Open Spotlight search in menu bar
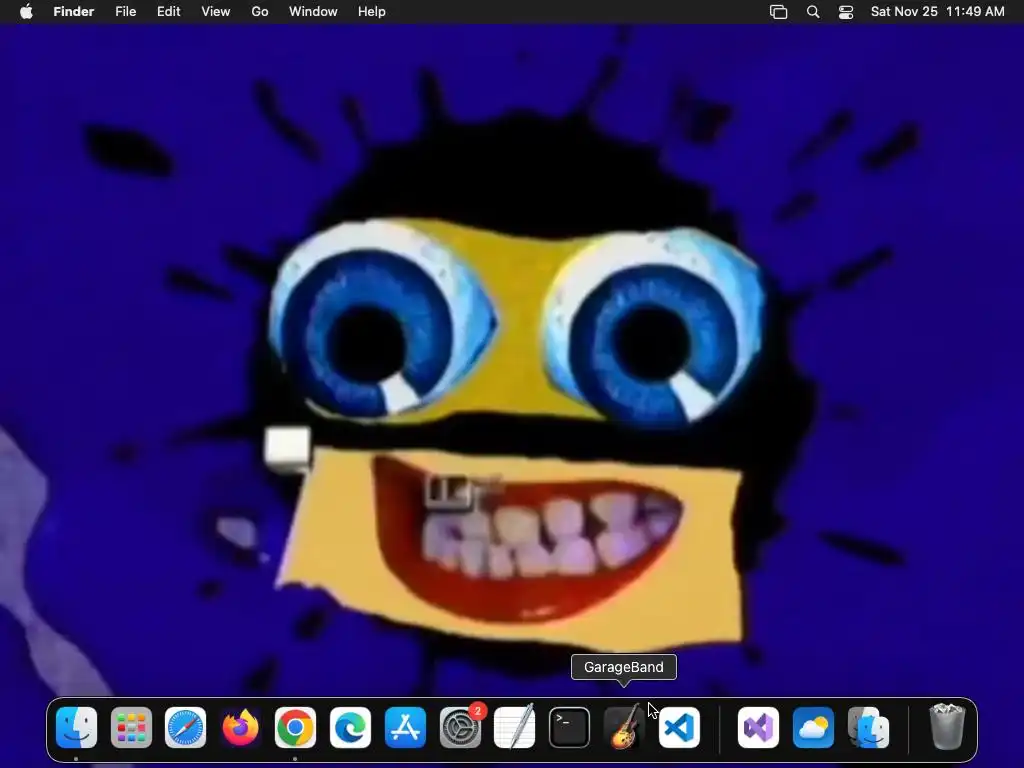The height and width of the screenshot is (768, 1024). (x=813, y=12)
